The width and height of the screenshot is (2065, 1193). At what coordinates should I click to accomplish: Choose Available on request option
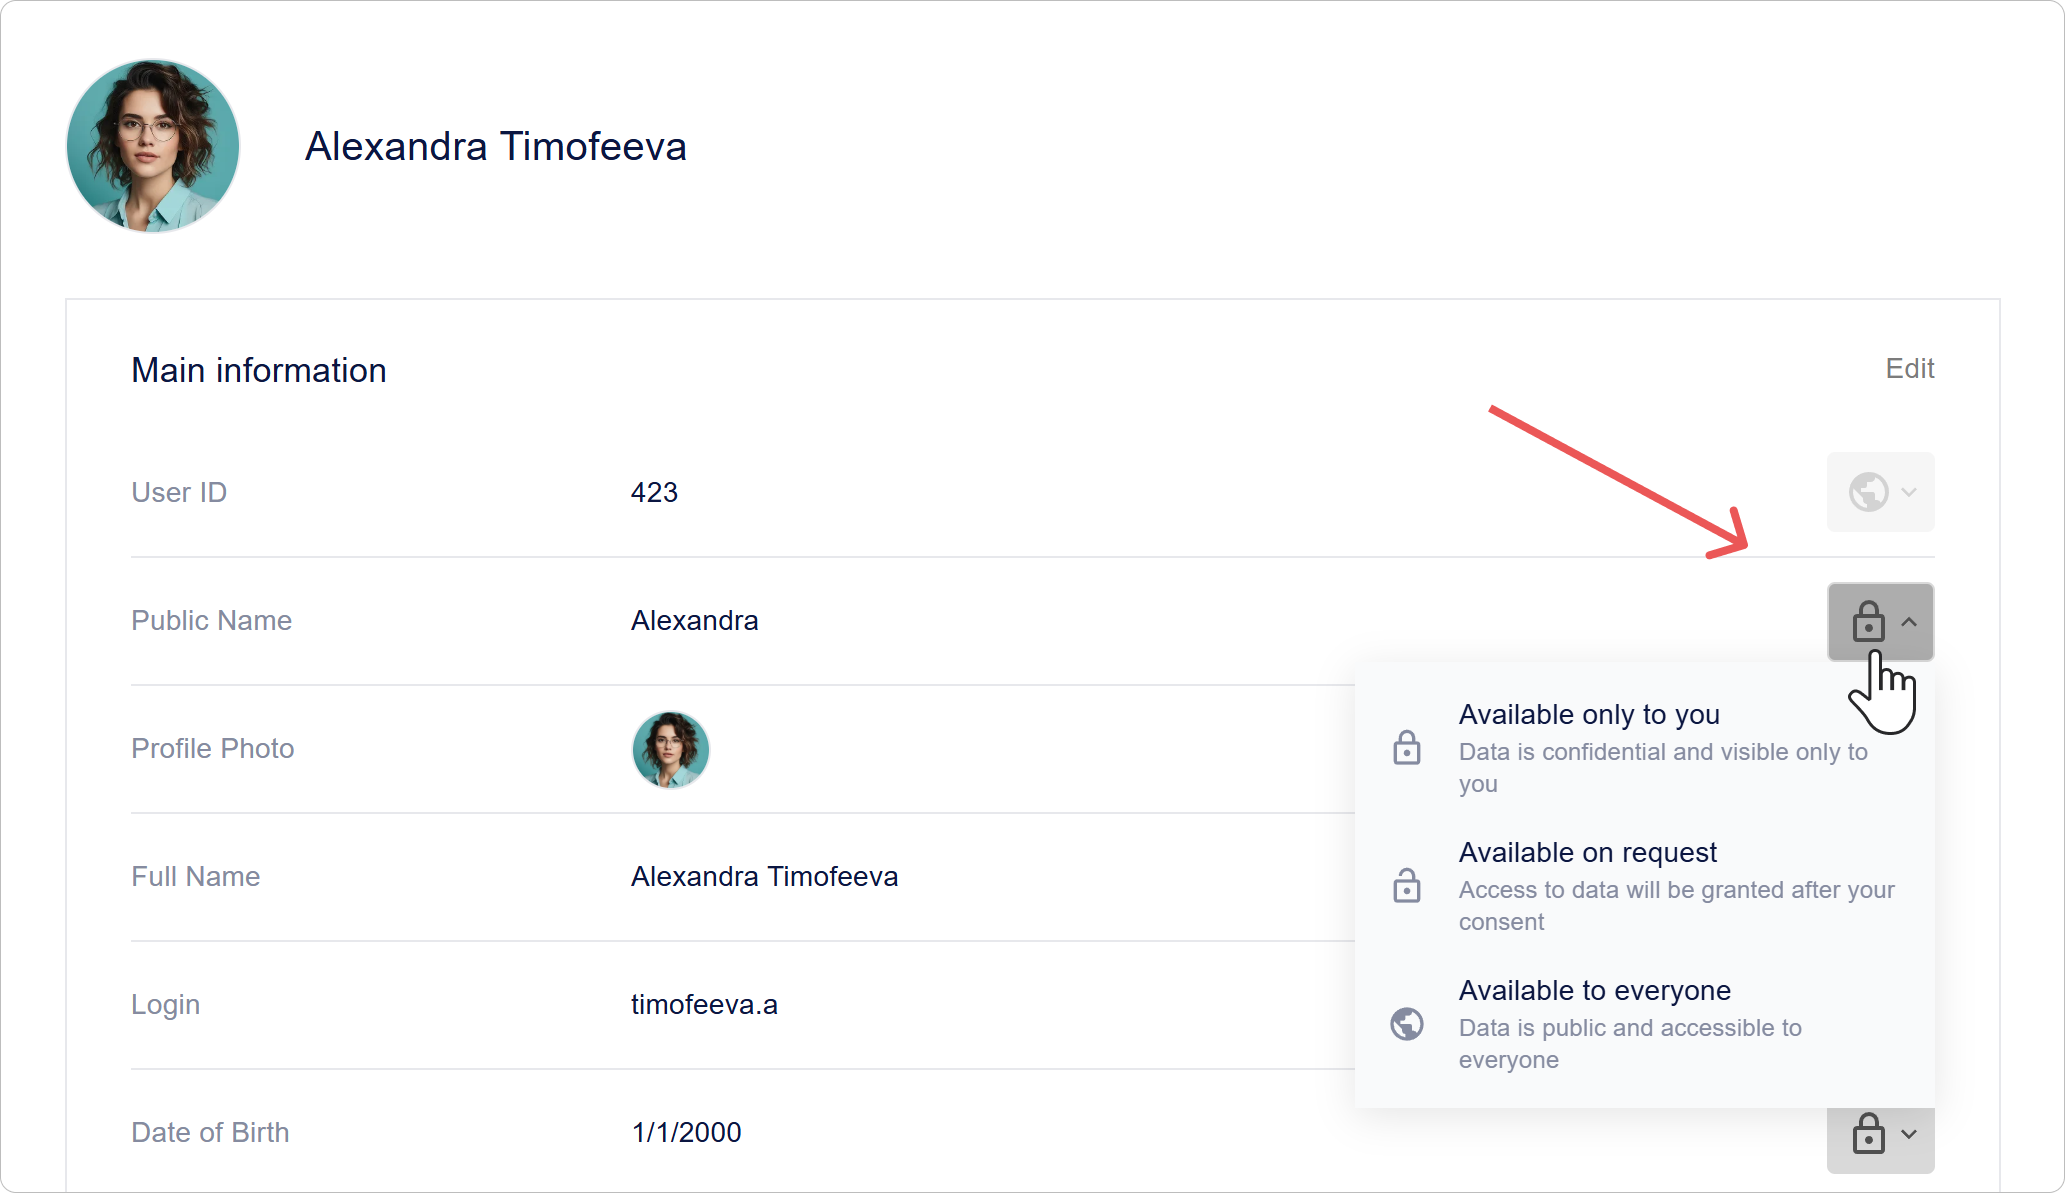1587,853
